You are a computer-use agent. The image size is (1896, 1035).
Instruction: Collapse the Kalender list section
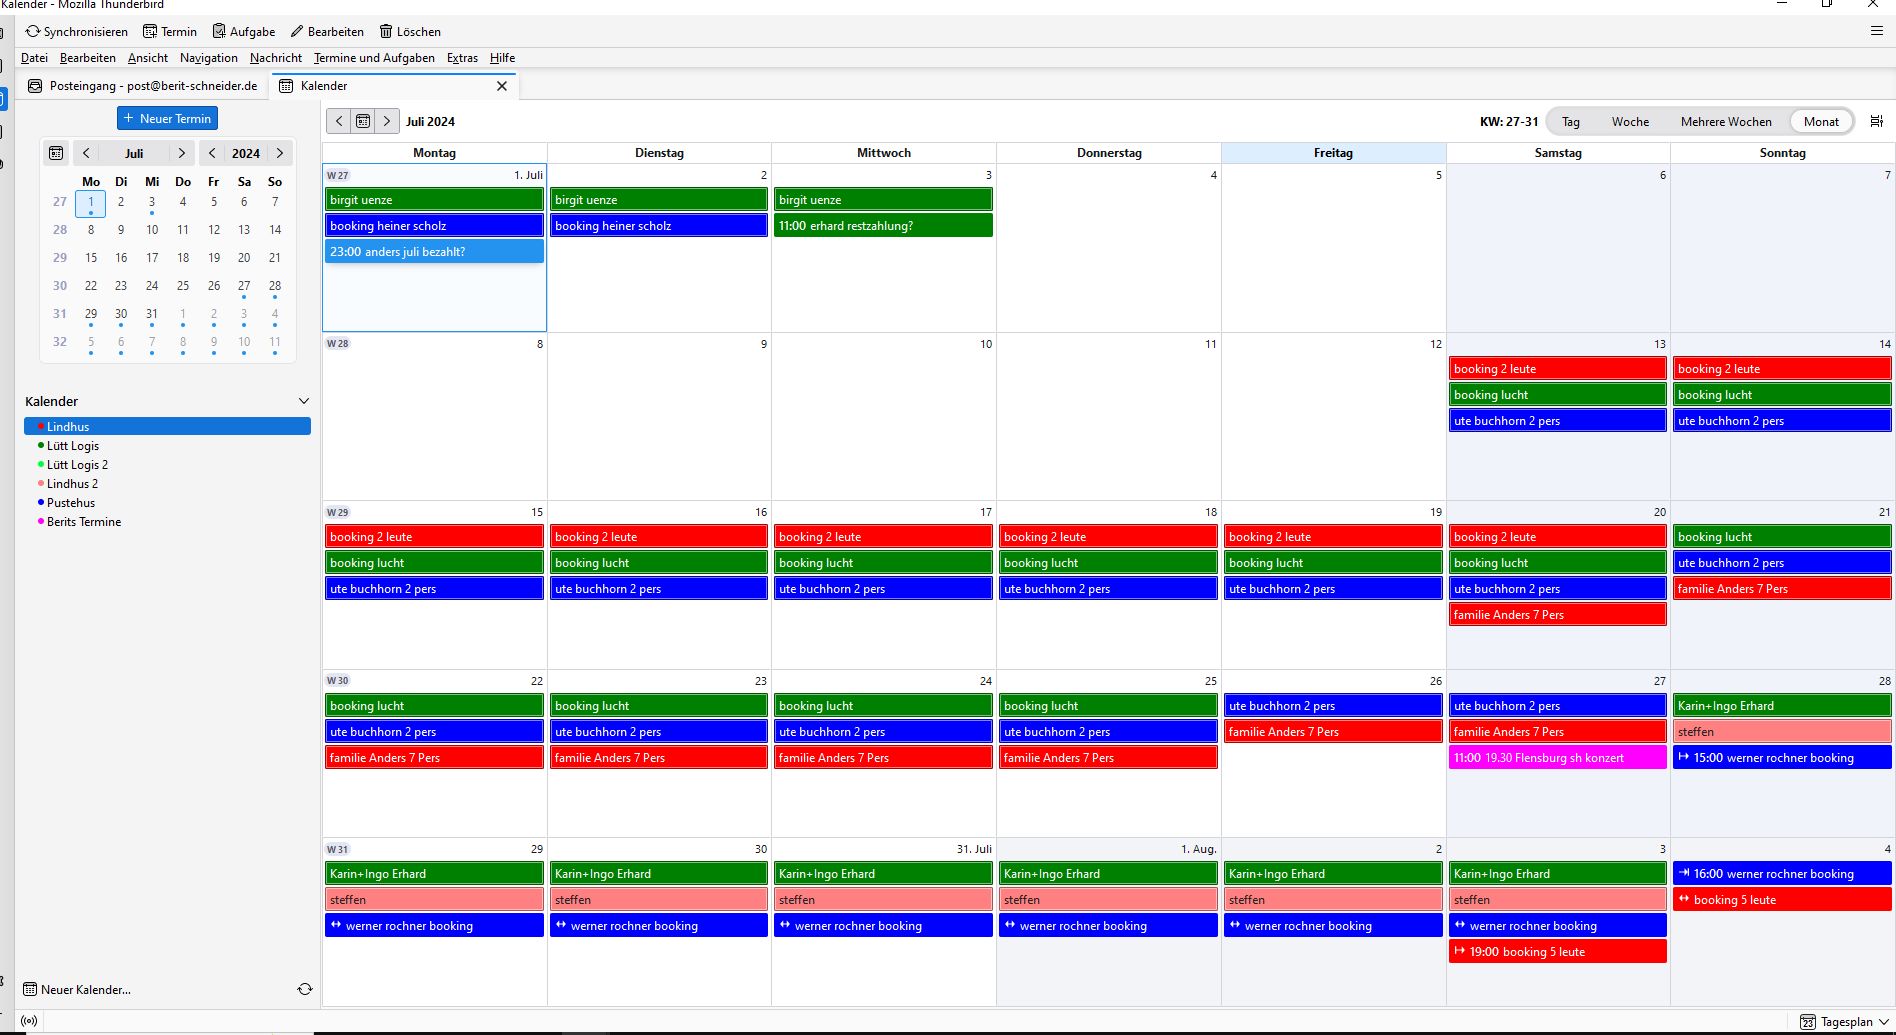pyautogui.click(x=304, y=401)
